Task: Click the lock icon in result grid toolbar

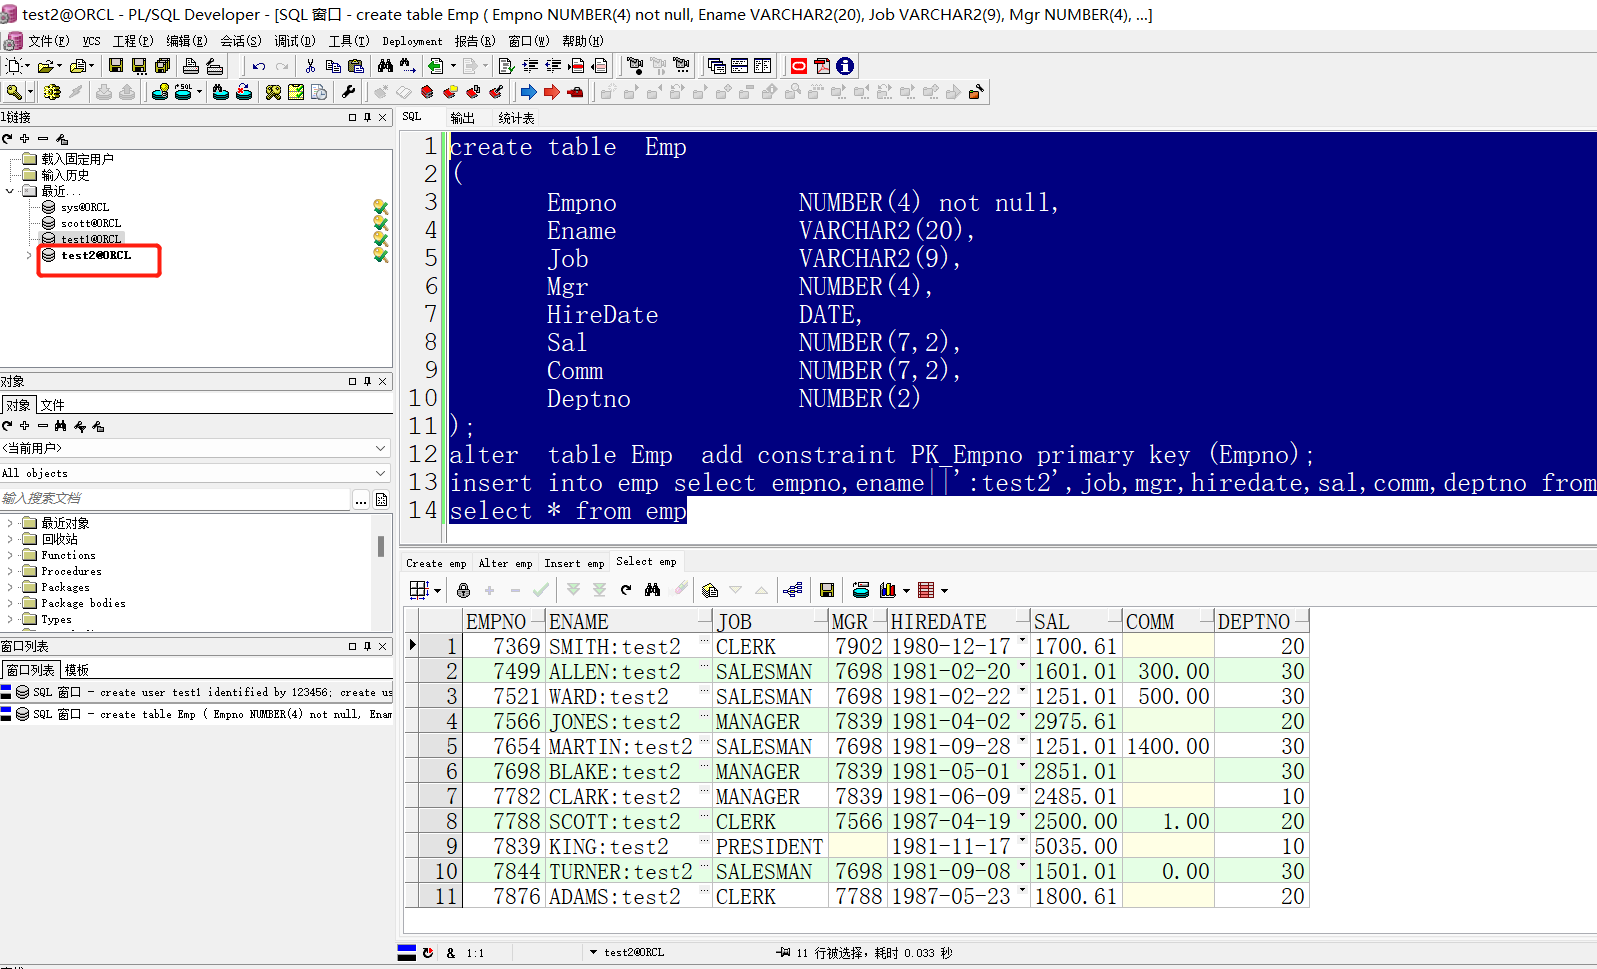Action: tap(463, 590)
